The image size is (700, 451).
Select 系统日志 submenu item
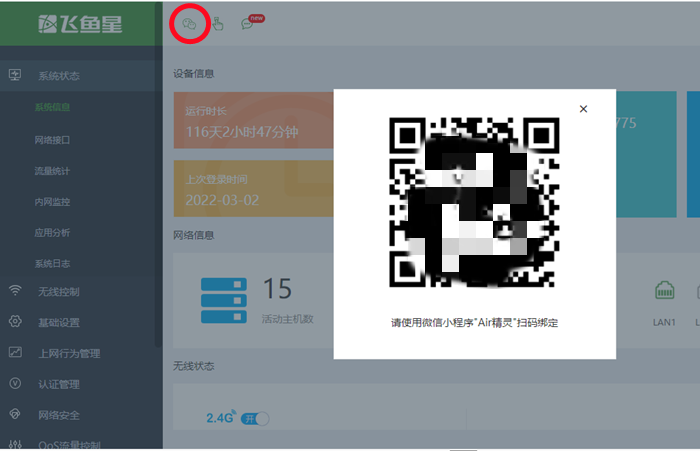(x=52, y=263)
